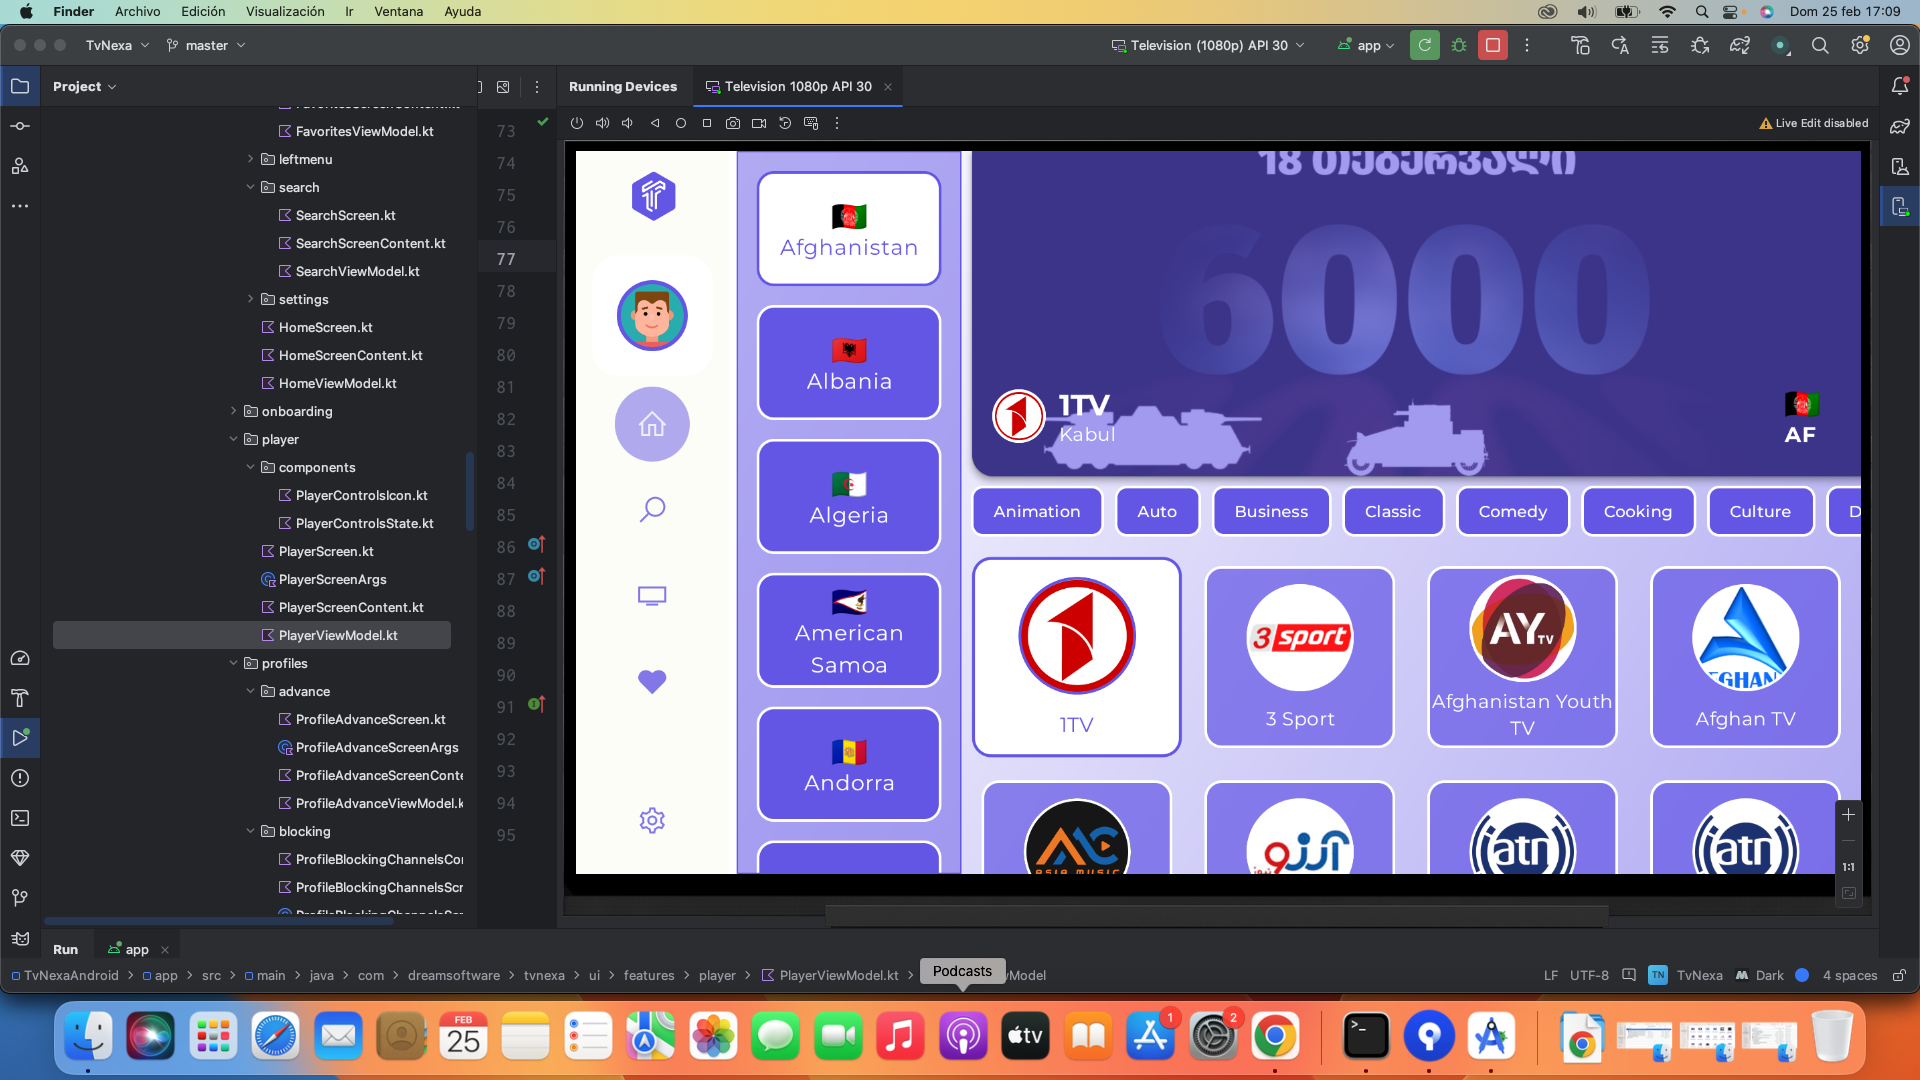Image resolution: width=1920 pixels, height=1080 pixels.
Task: Switch to the Running Devices tab
Action: (622, 87)
